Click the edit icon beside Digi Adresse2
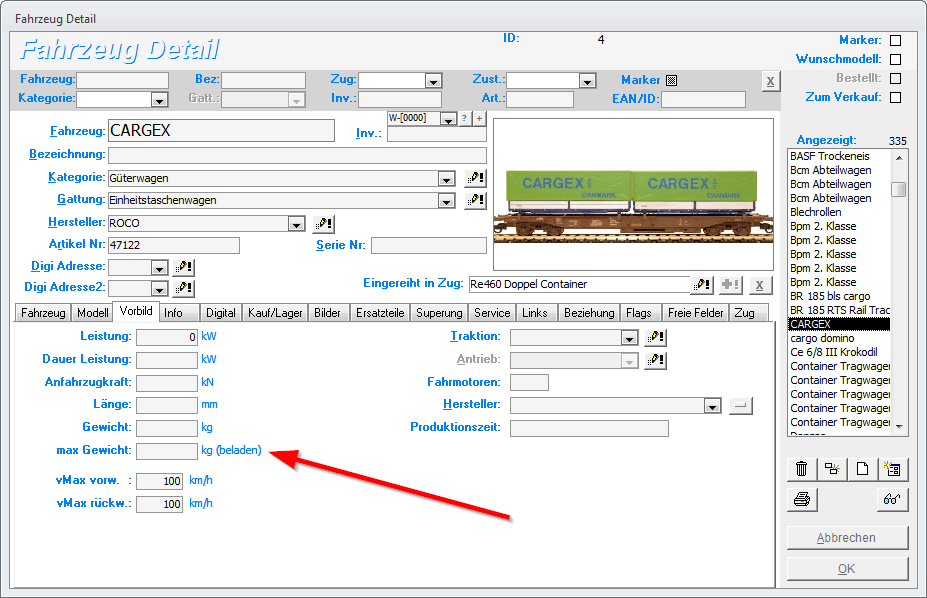The image size is (927, 598). 184,288
